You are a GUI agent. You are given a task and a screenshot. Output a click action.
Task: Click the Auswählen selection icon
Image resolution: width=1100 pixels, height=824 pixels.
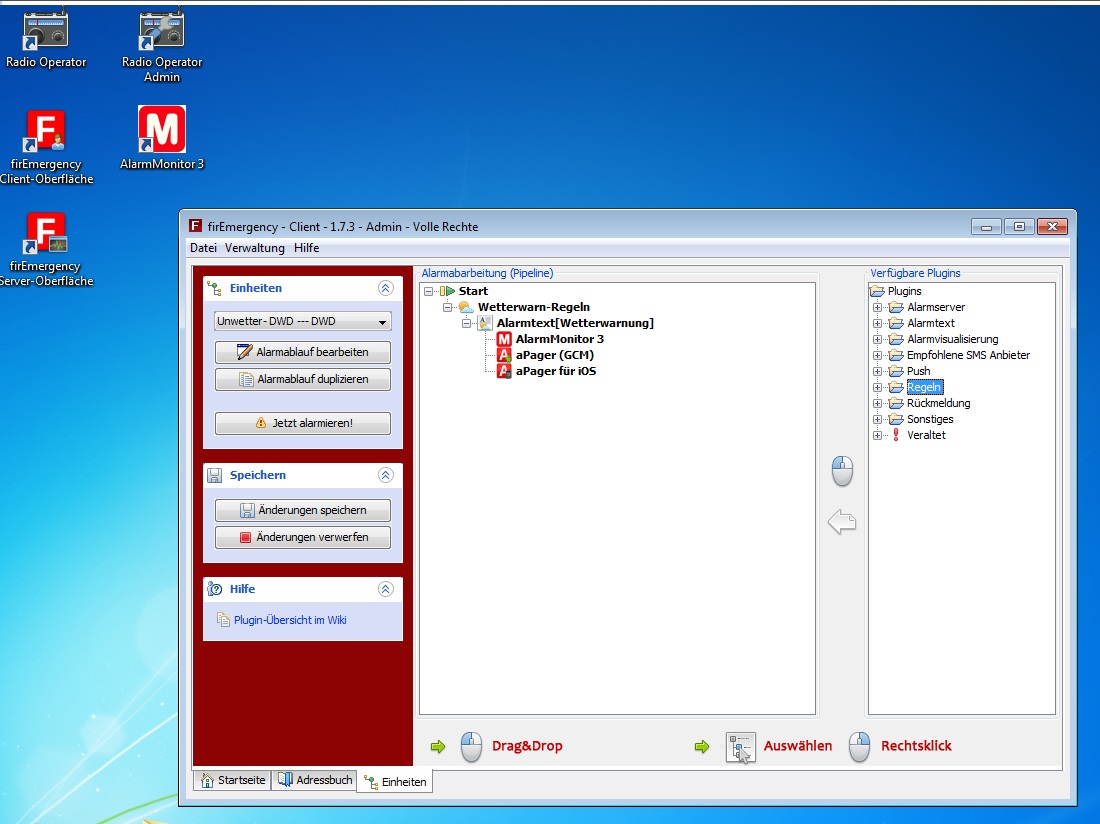pyautogui.click(x=740, y=746)
